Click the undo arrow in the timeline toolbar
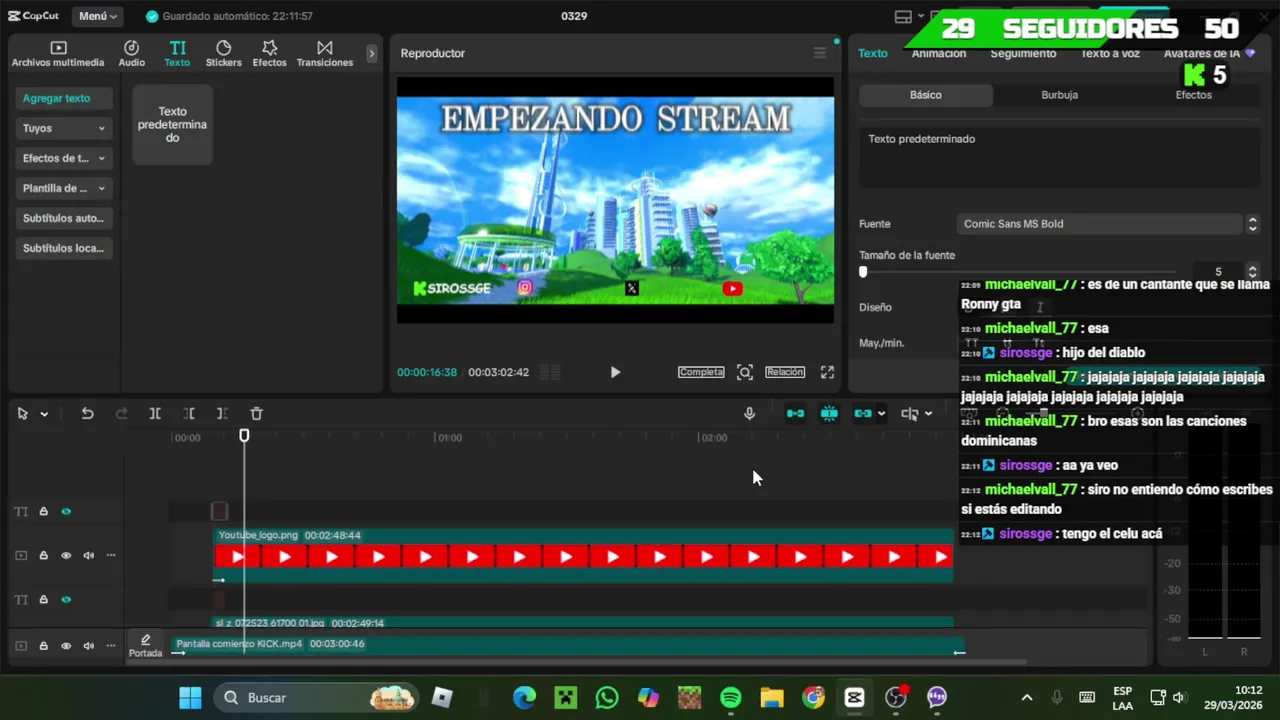Image resolution: width=1280 pixels, height=720 pixels. point(87,413)
